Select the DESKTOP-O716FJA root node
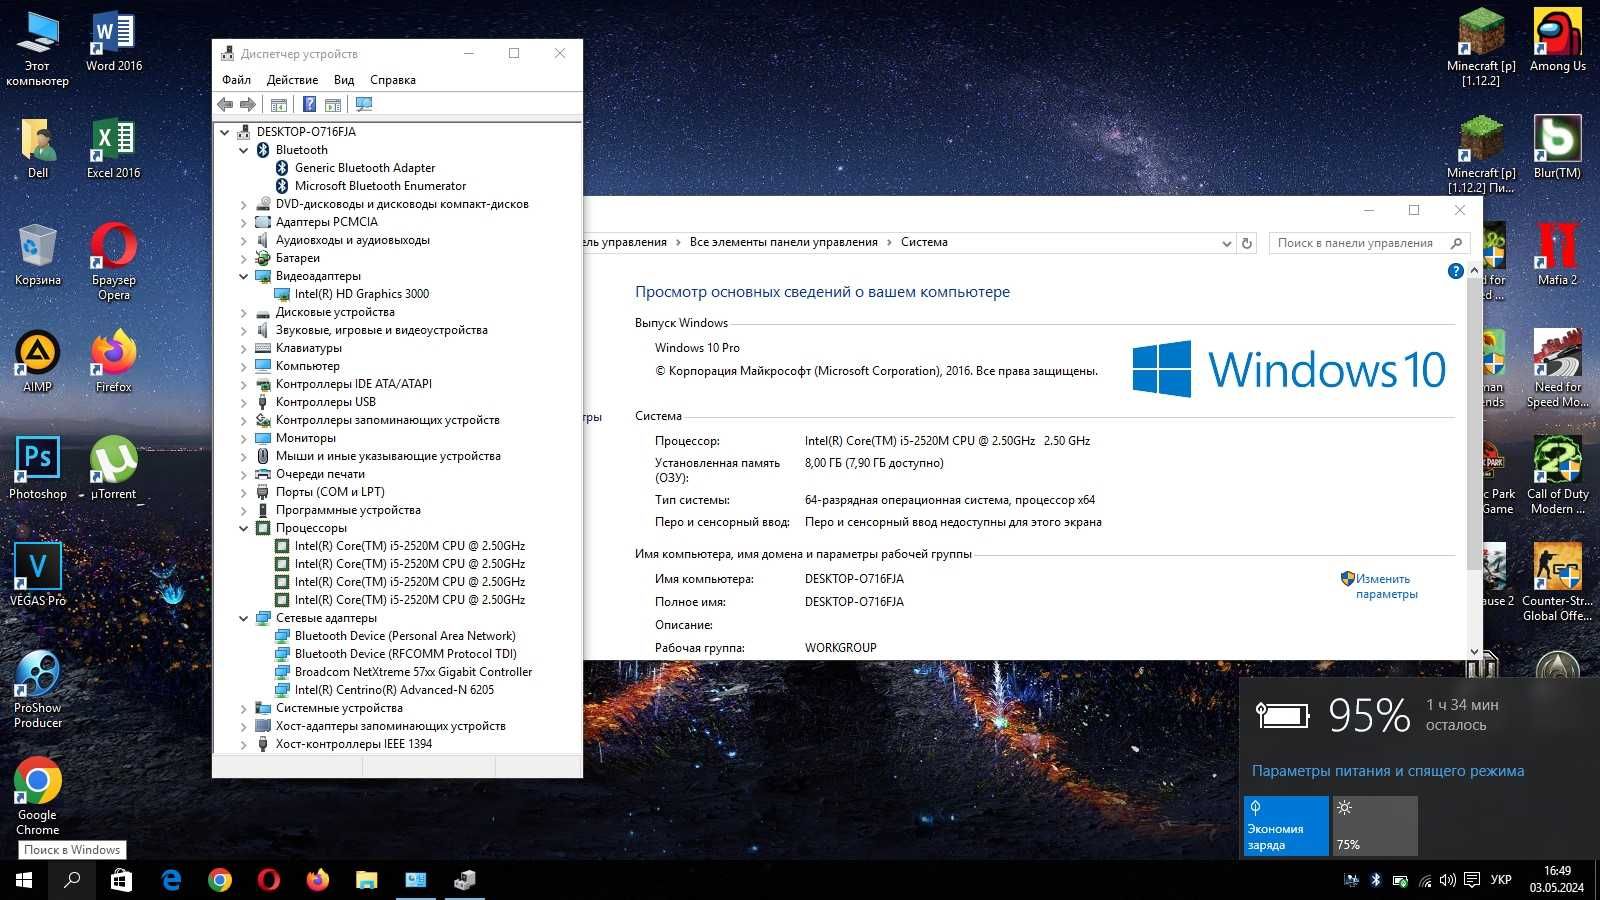 [x=306, y=132]
